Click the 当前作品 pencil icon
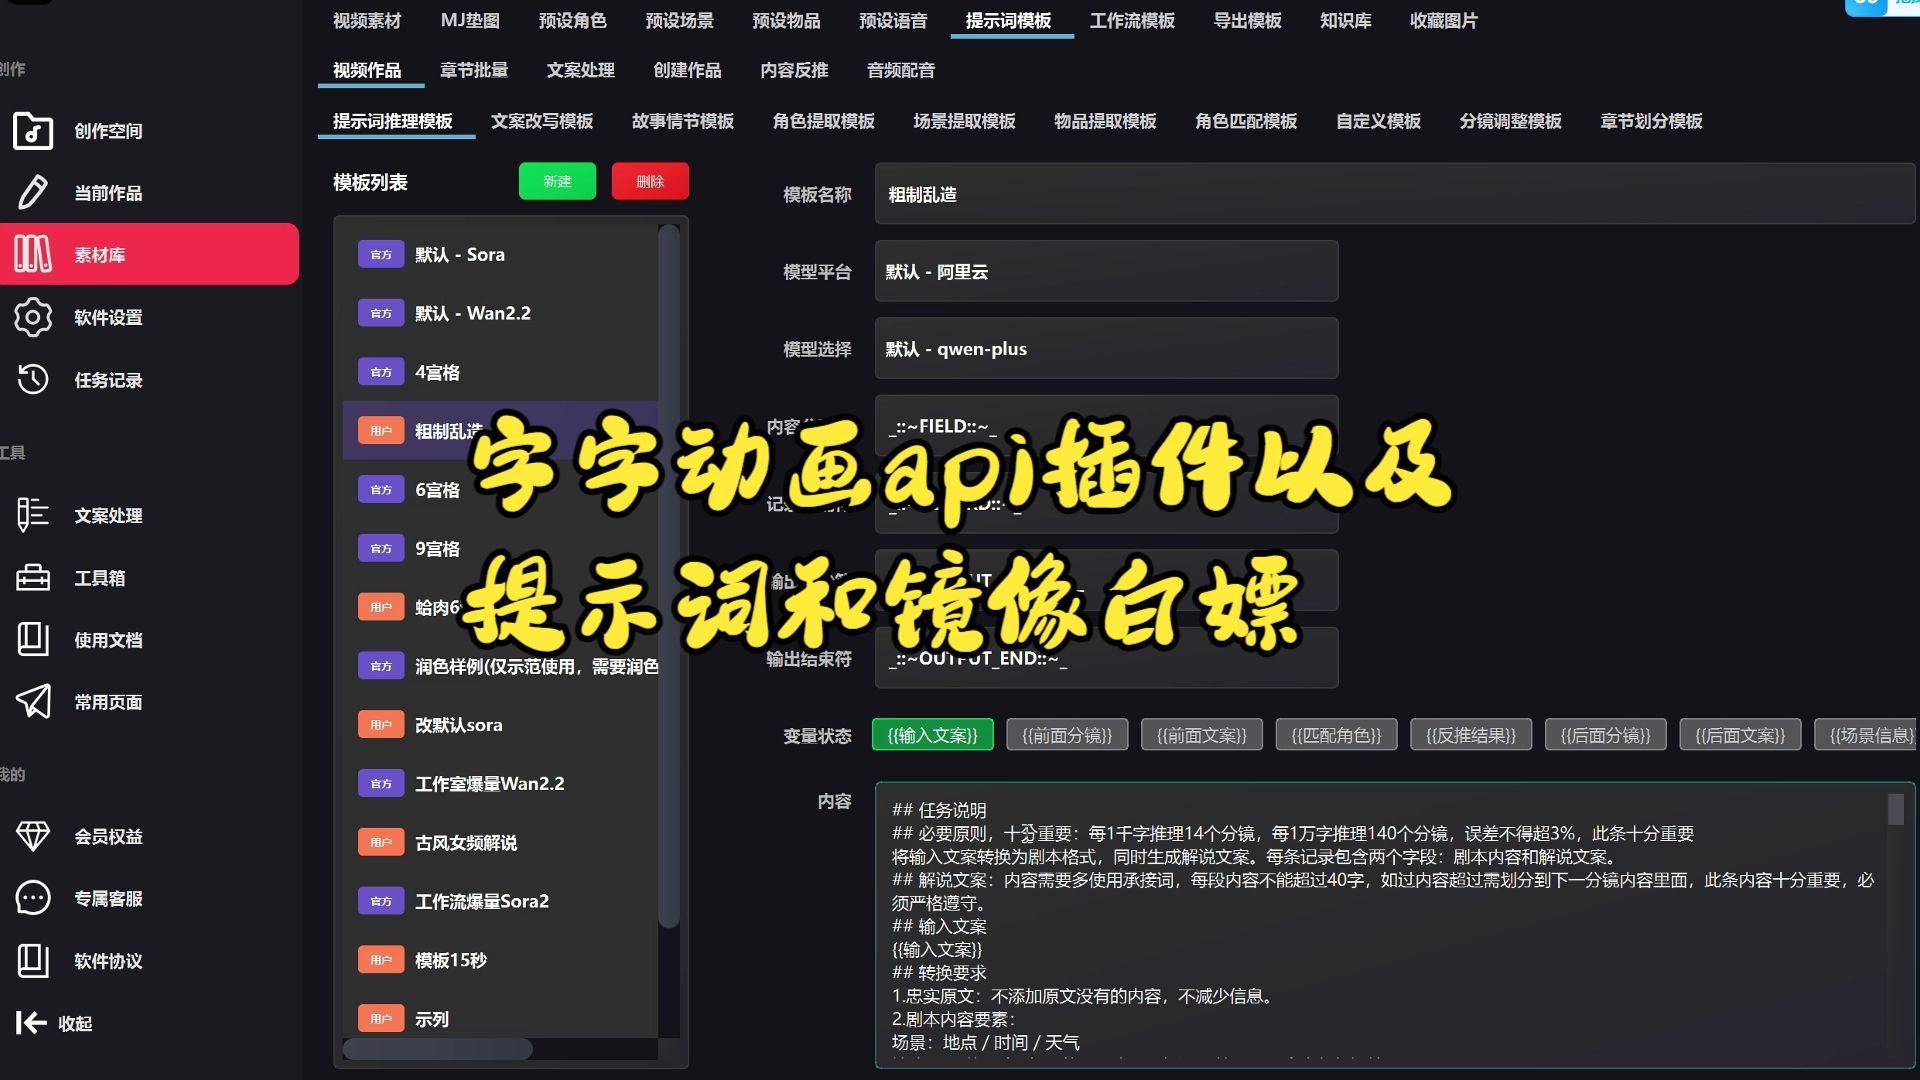This screenshot has width=1920, height=1080. [x=33, y=193]
